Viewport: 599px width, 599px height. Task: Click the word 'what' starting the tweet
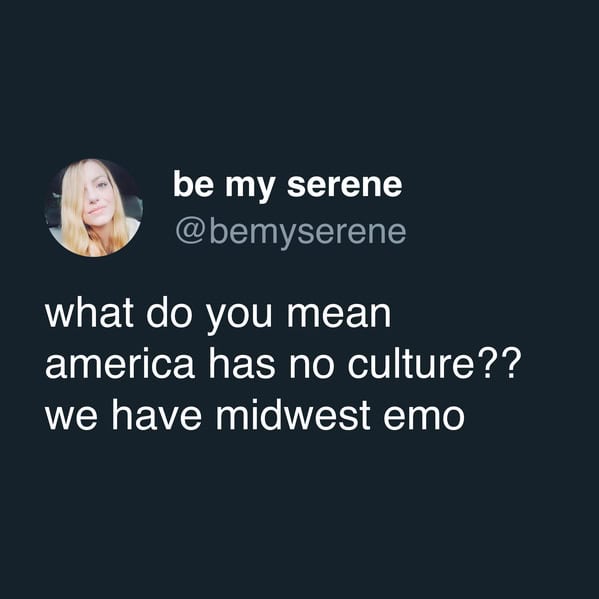point(89,313)
